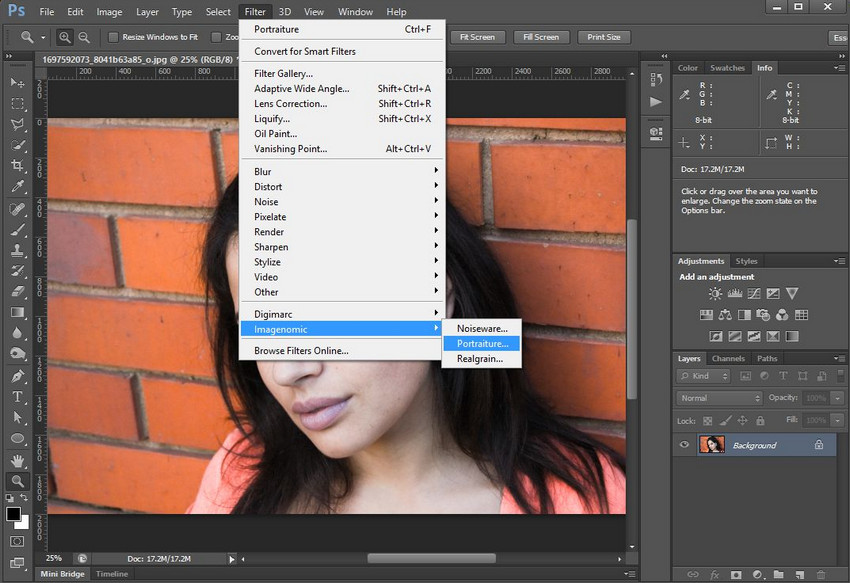This screenshot has width=850, height=583.
Task: Toggle pixel layer filter
Action: coord(745,376)
